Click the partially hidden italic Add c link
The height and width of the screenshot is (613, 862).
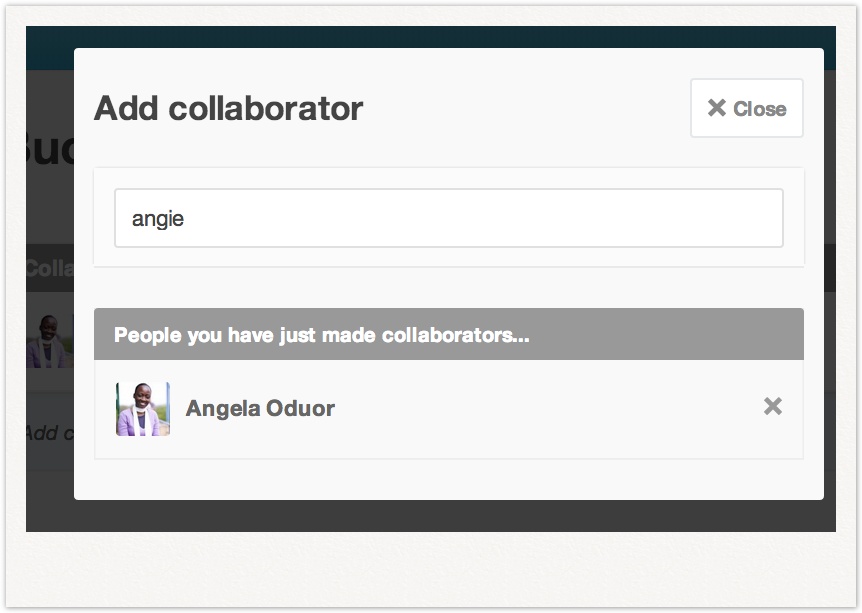click(49, 433)
